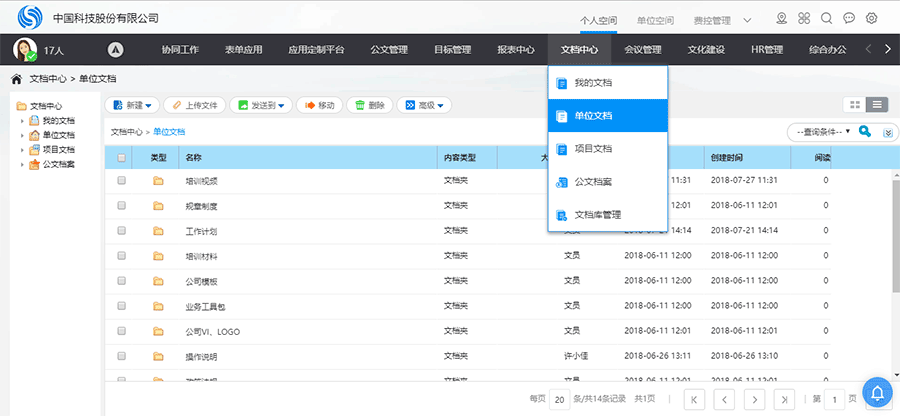
Task: Expand 我的文档 node in tree
Action: coord(22,120)
